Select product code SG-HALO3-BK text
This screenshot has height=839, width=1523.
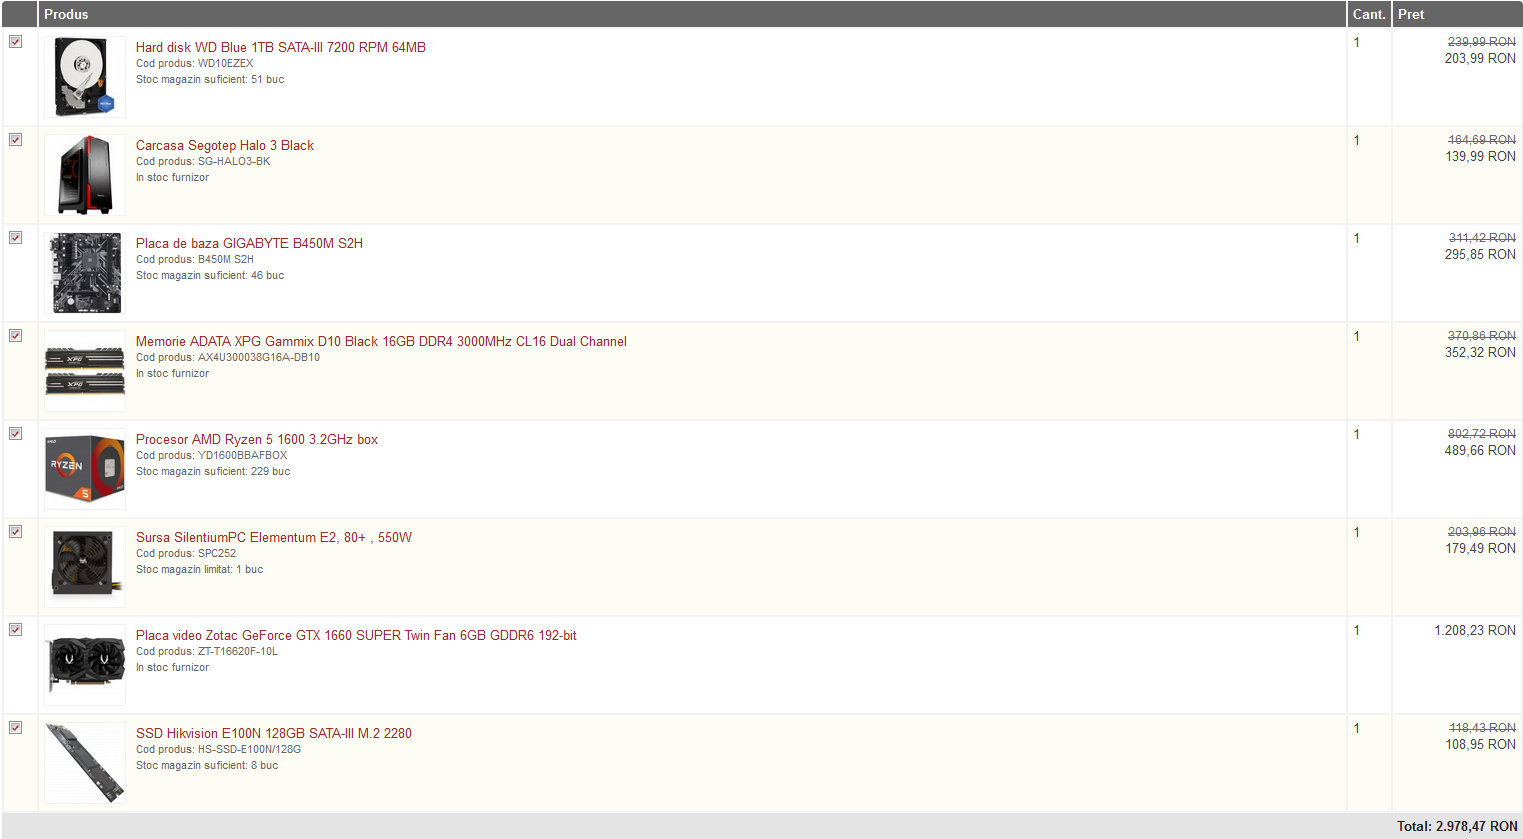point(234,161)
